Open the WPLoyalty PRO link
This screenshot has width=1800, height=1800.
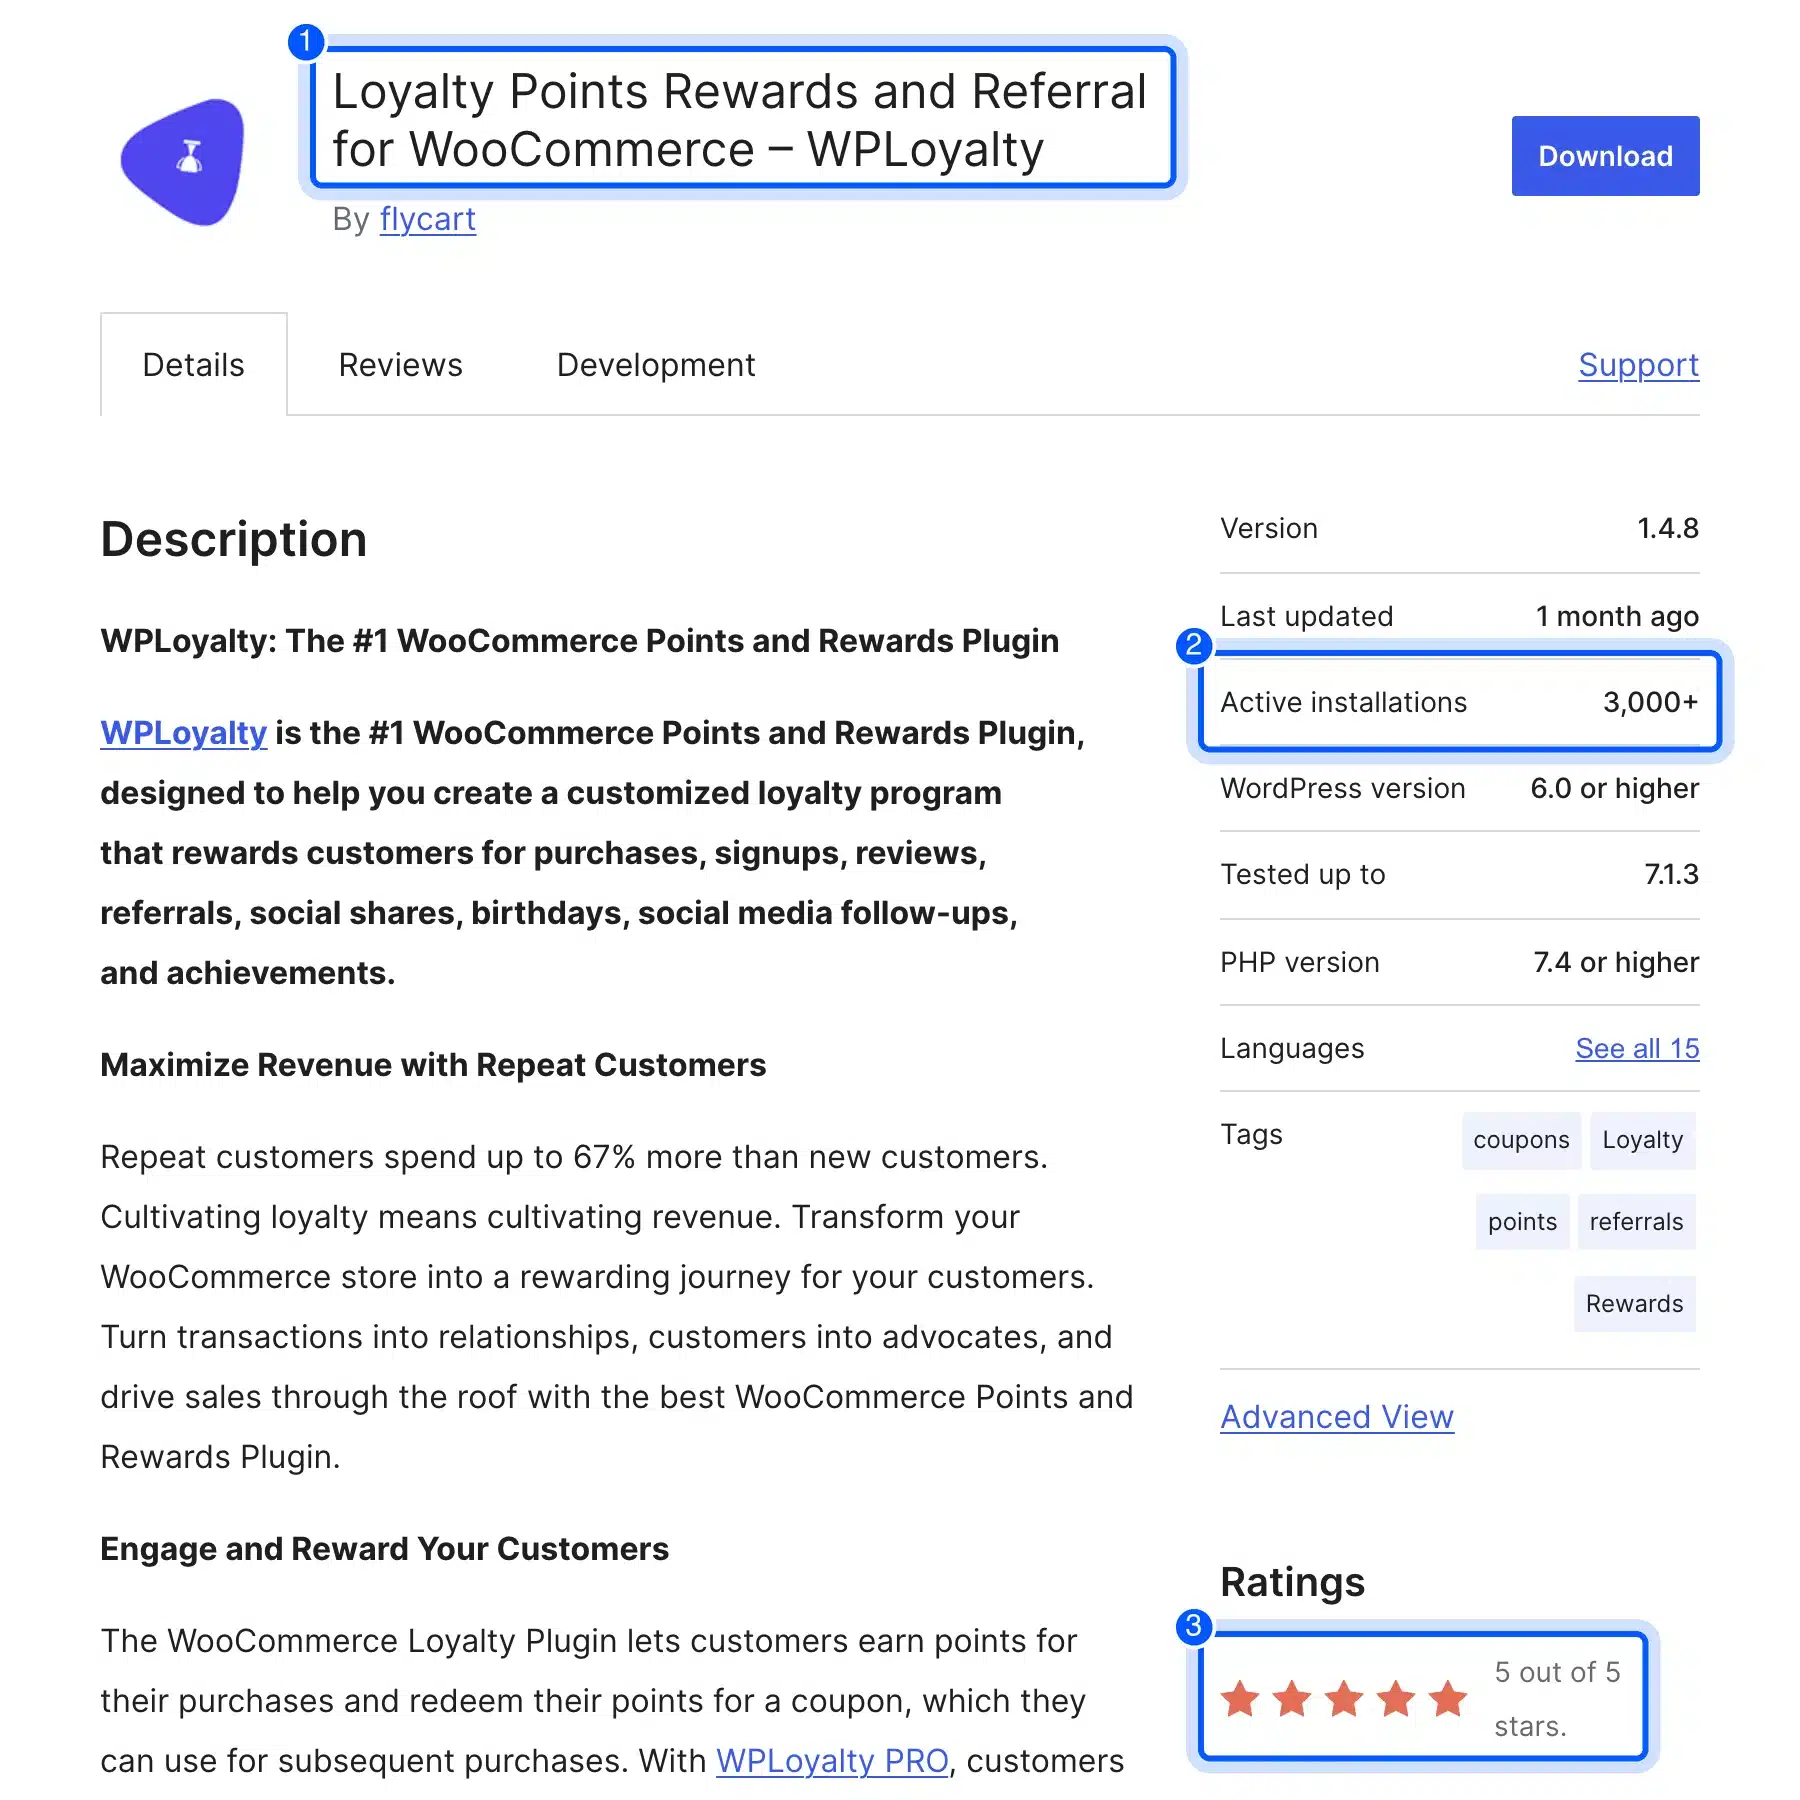[x=832, y=1761]
